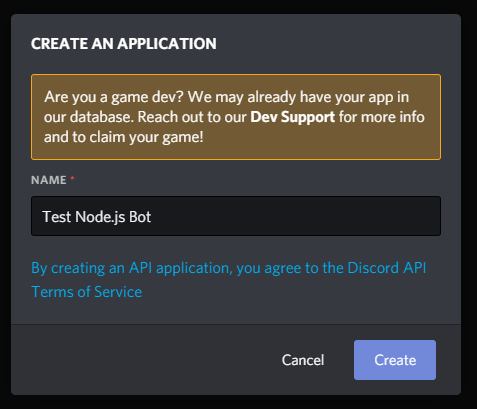The image size is (477, 409).
Task: Click the Terms of Service text line
Action: pos(87,292)
